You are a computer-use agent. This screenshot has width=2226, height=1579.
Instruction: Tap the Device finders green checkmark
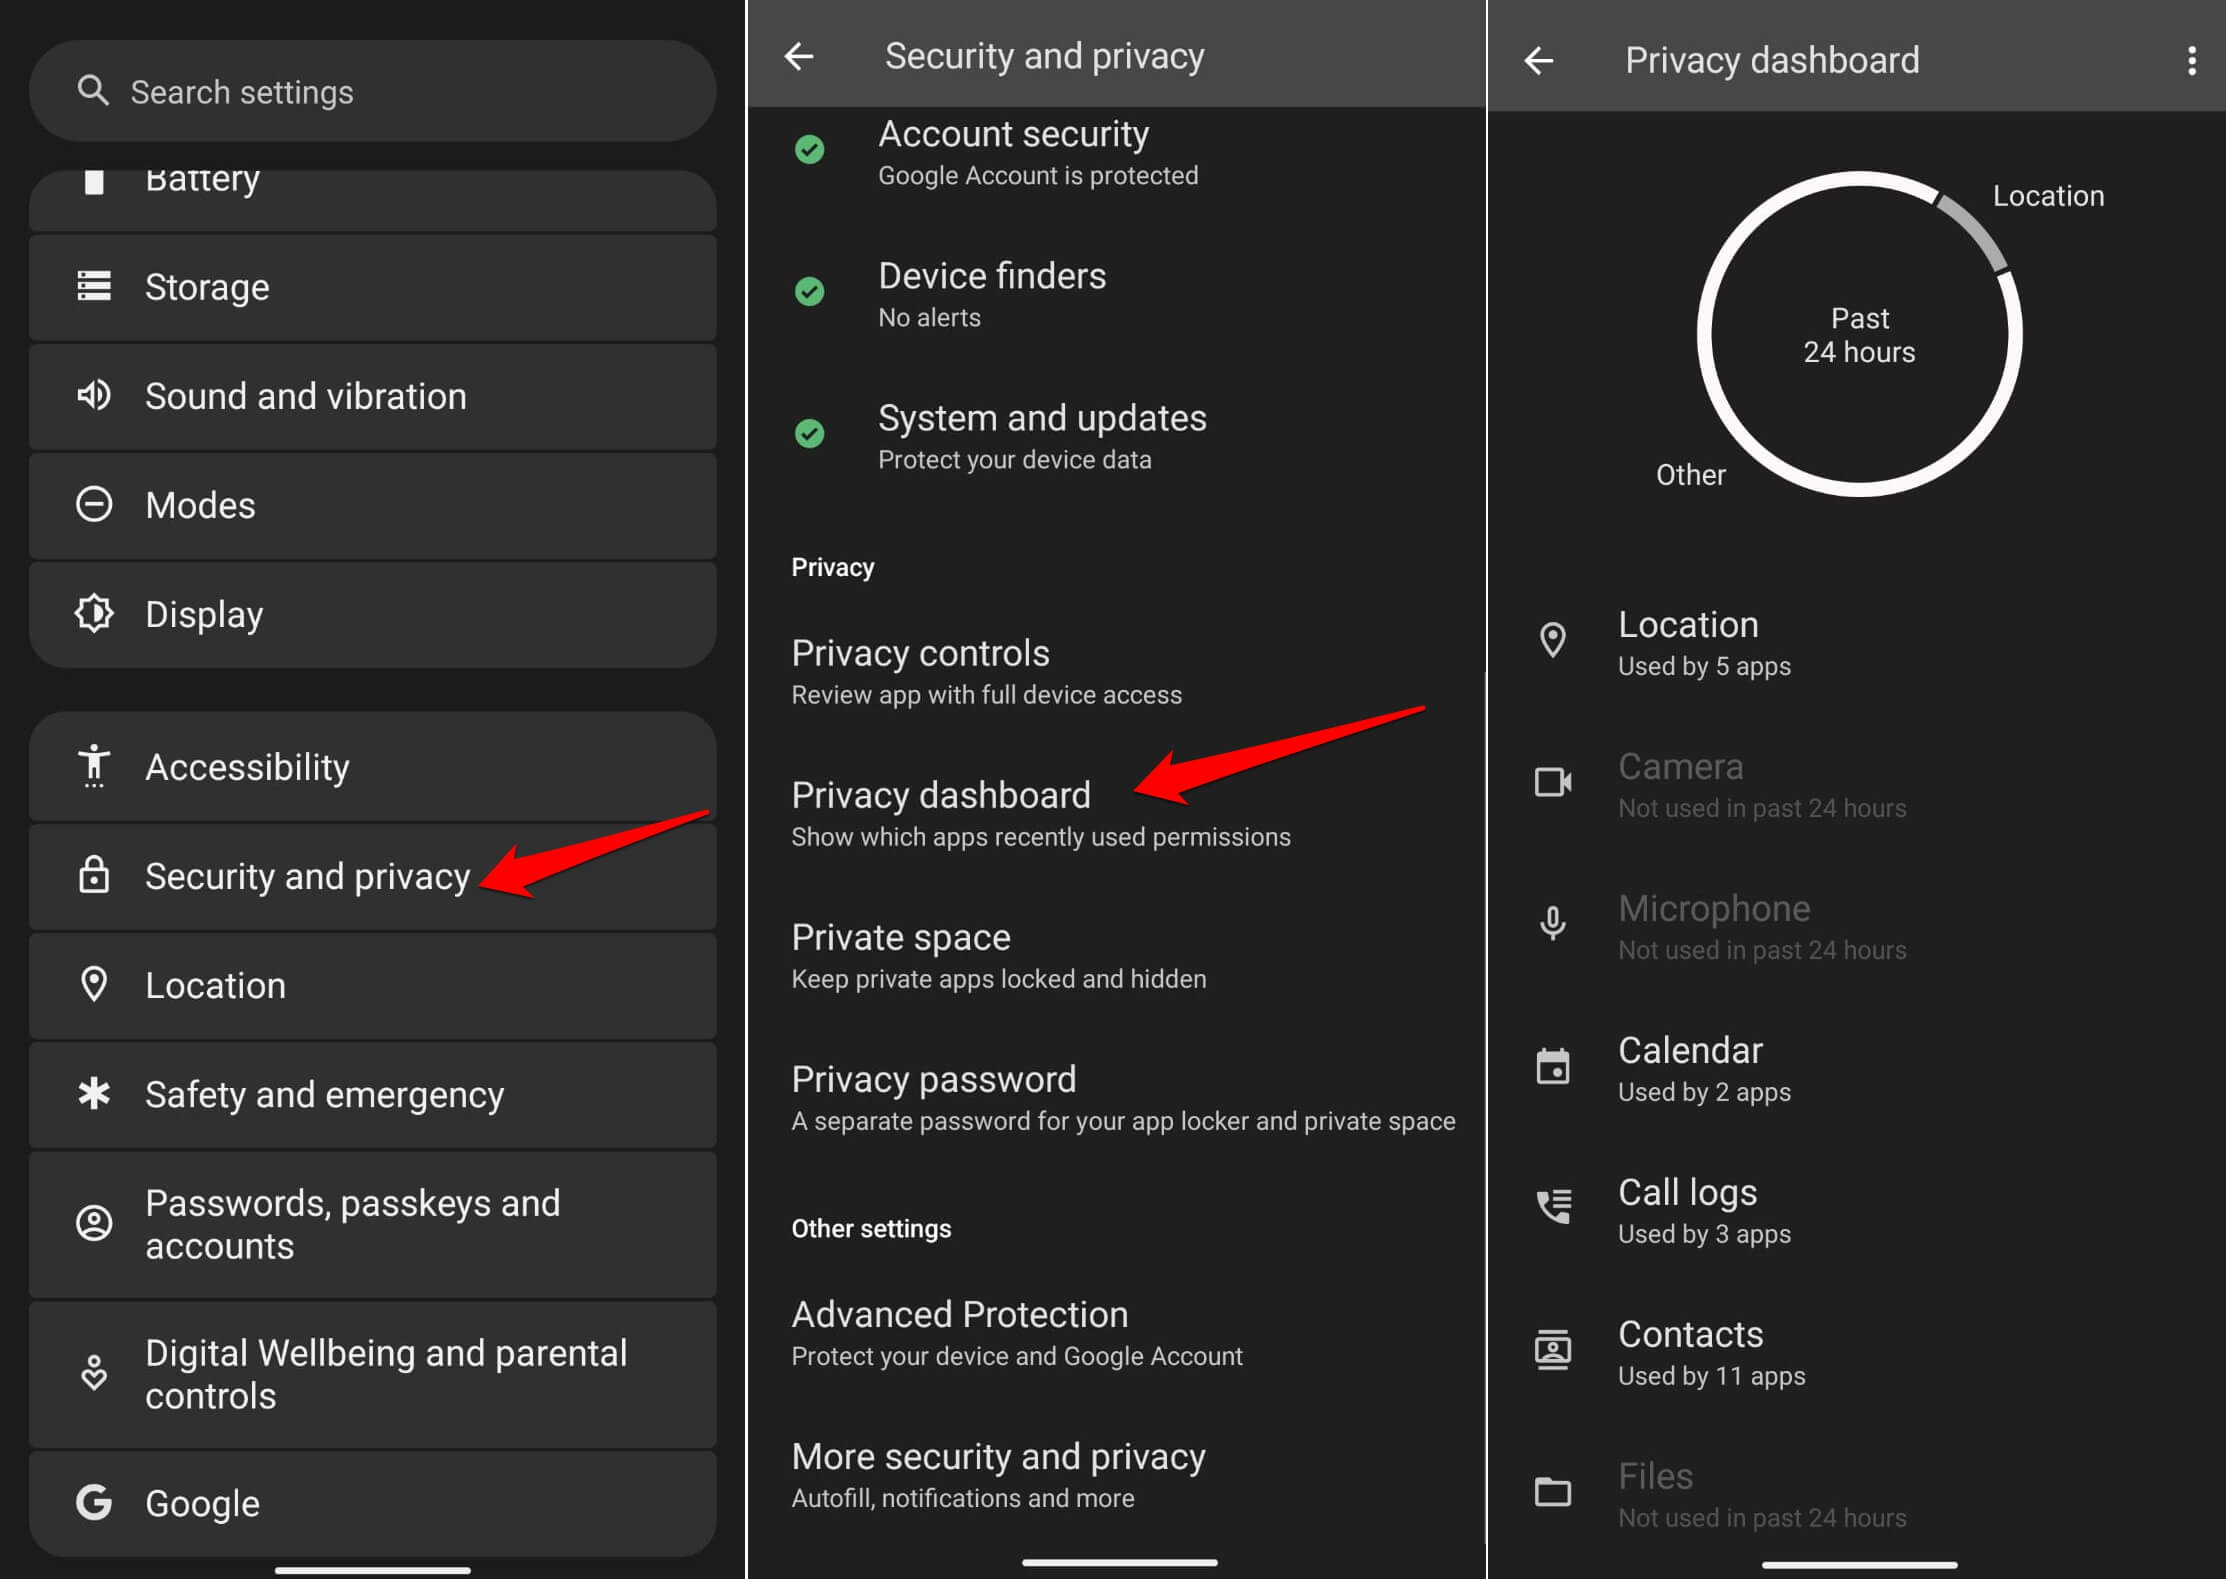click(x=809, y=292)
